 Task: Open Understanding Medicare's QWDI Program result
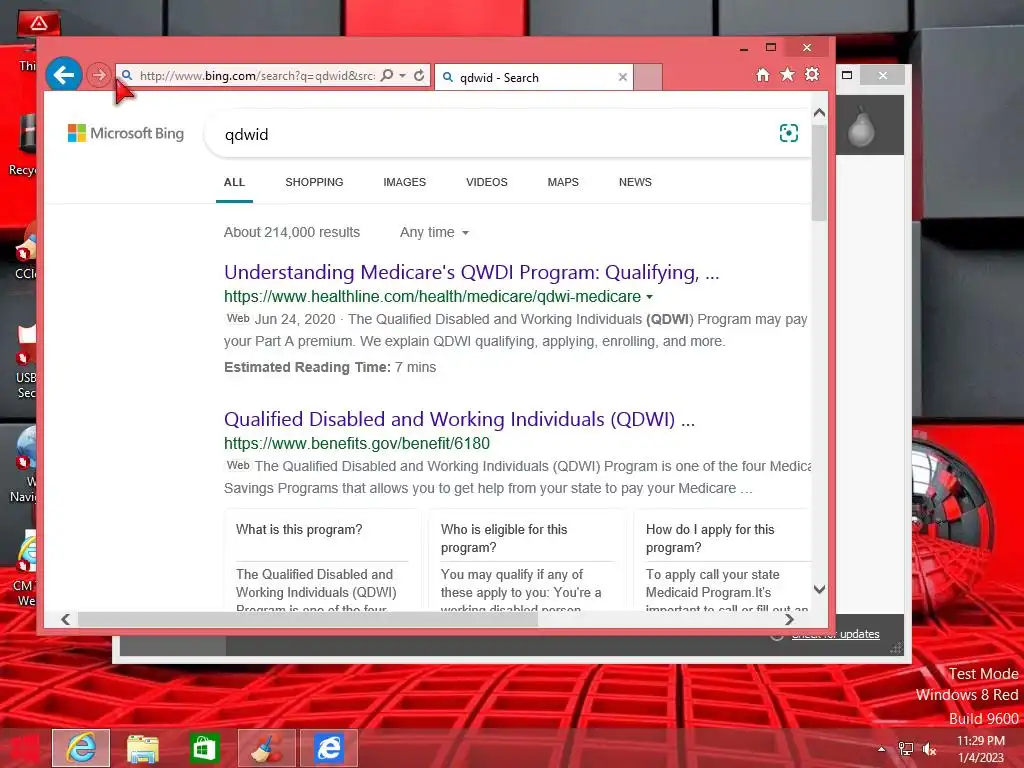point(471,272)
